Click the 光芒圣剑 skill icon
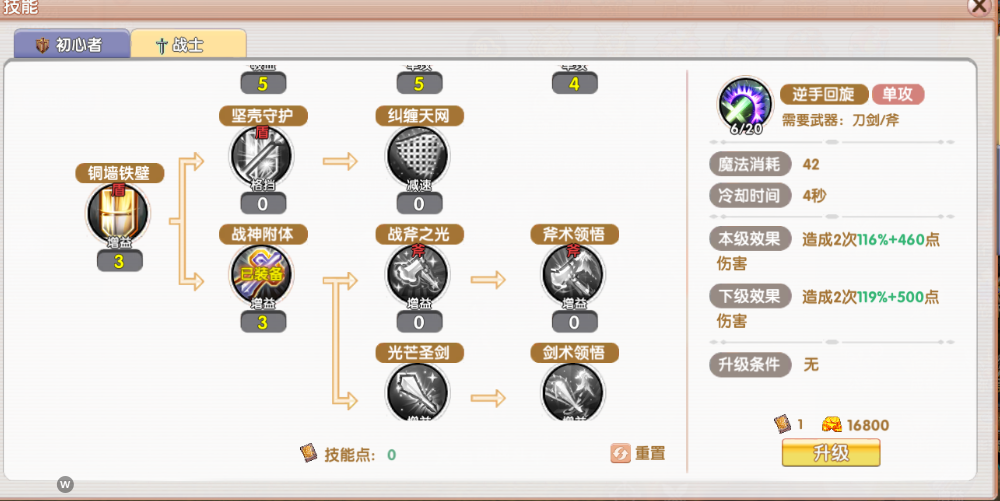This screenshot has width=1000, height=501. click(x=418, y=392)
